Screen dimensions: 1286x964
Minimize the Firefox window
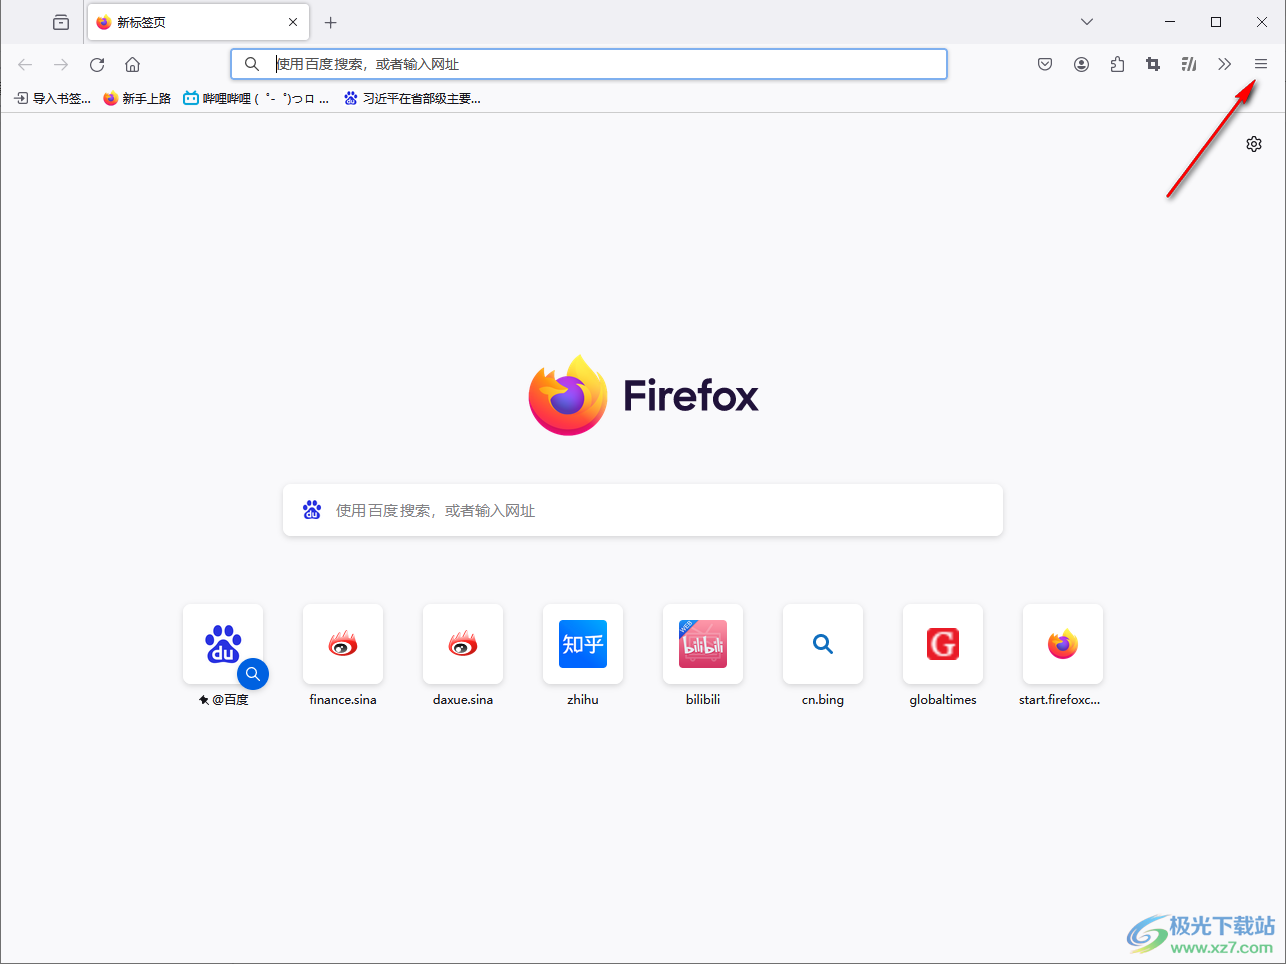(1170, 22)
